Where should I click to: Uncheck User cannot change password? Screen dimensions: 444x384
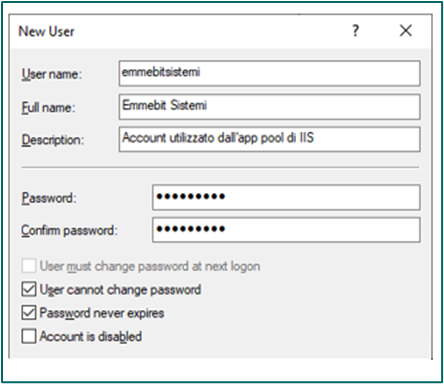pos(29,289)
